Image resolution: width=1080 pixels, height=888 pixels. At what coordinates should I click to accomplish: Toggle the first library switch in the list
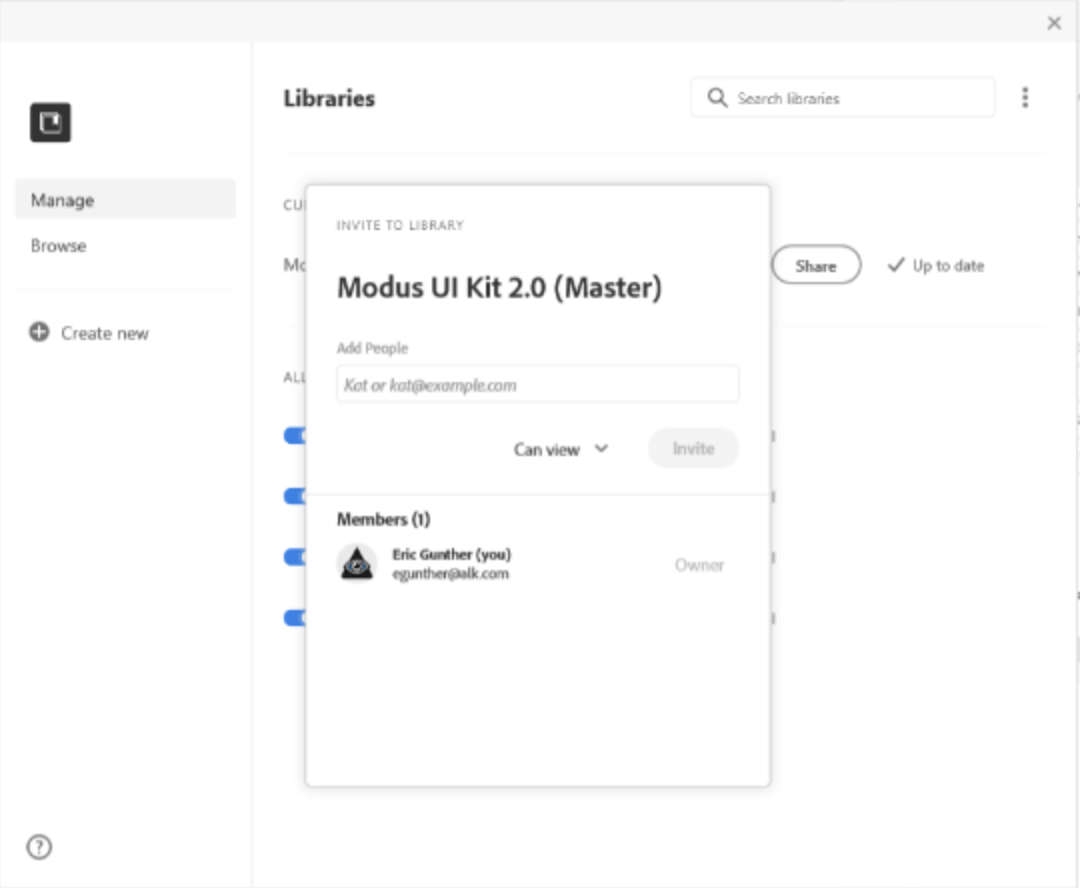(295, 436)
